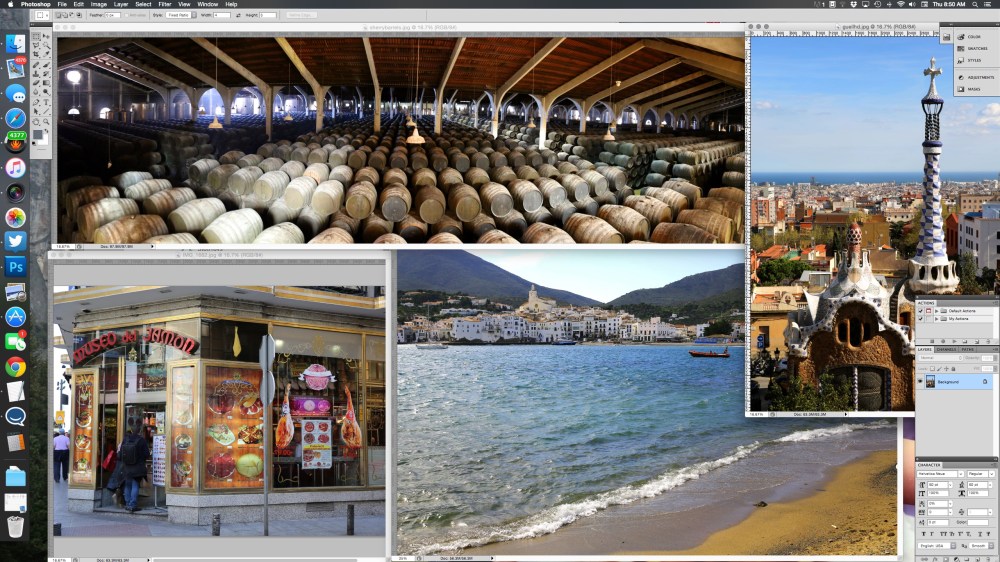Expand the Default Actions folder
This screenshot has width=1000, height=562.
tap(937, 311)
